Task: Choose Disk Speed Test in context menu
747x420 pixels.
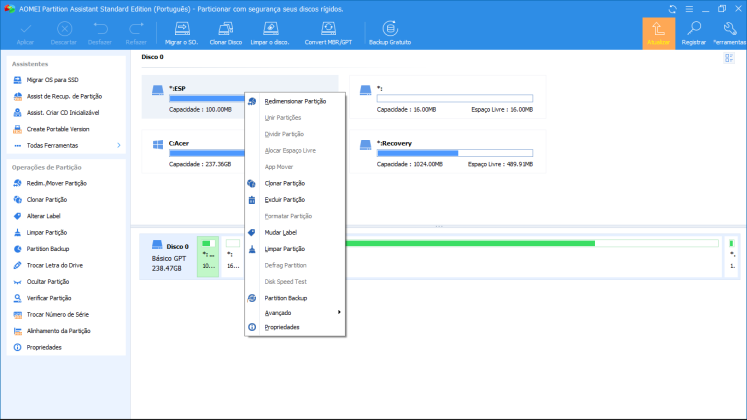Action: coord(295,282)
